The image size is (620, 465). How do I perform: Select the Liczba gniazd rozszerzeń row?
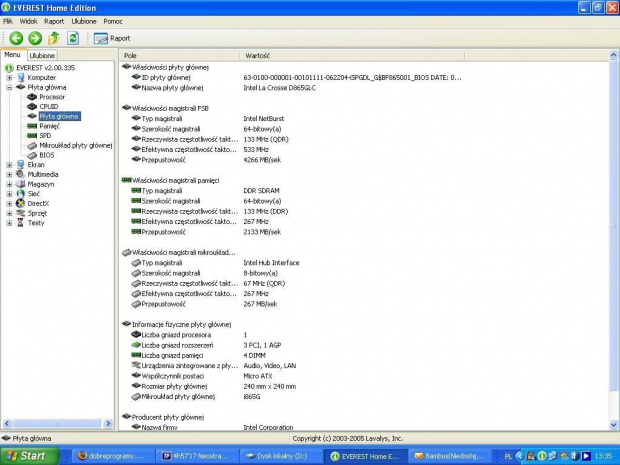point(206,345)
